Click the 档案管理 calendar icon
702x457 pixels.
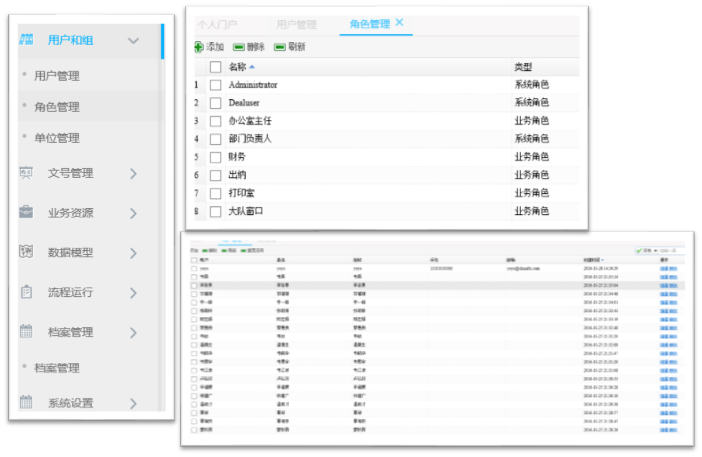(26, 331)
